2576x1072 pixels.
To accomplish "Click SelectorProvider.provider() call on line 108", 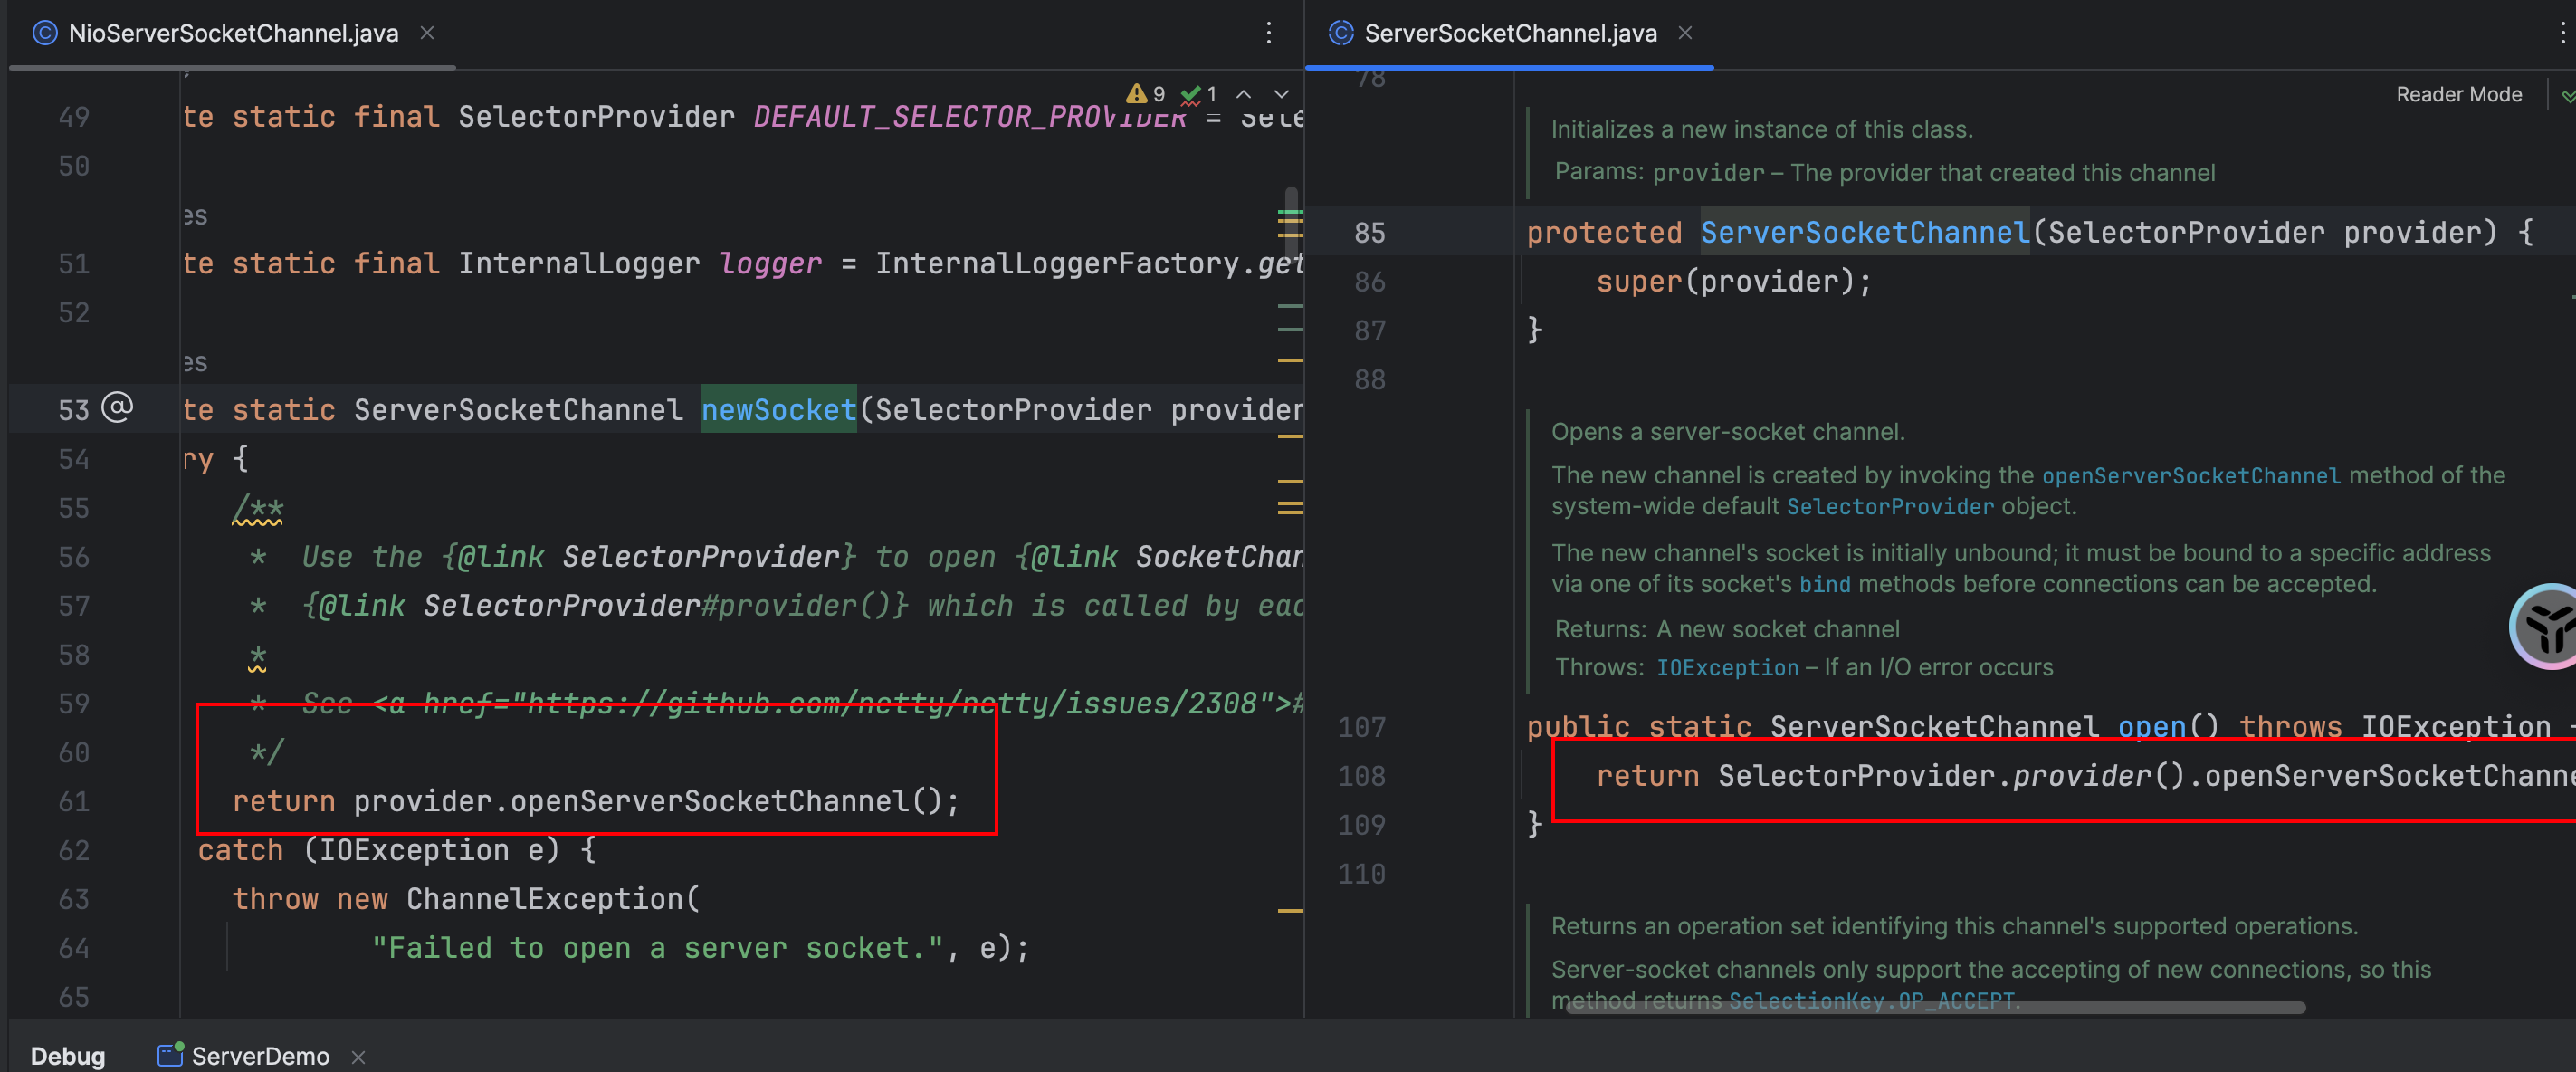I will tap(1951, 776).
